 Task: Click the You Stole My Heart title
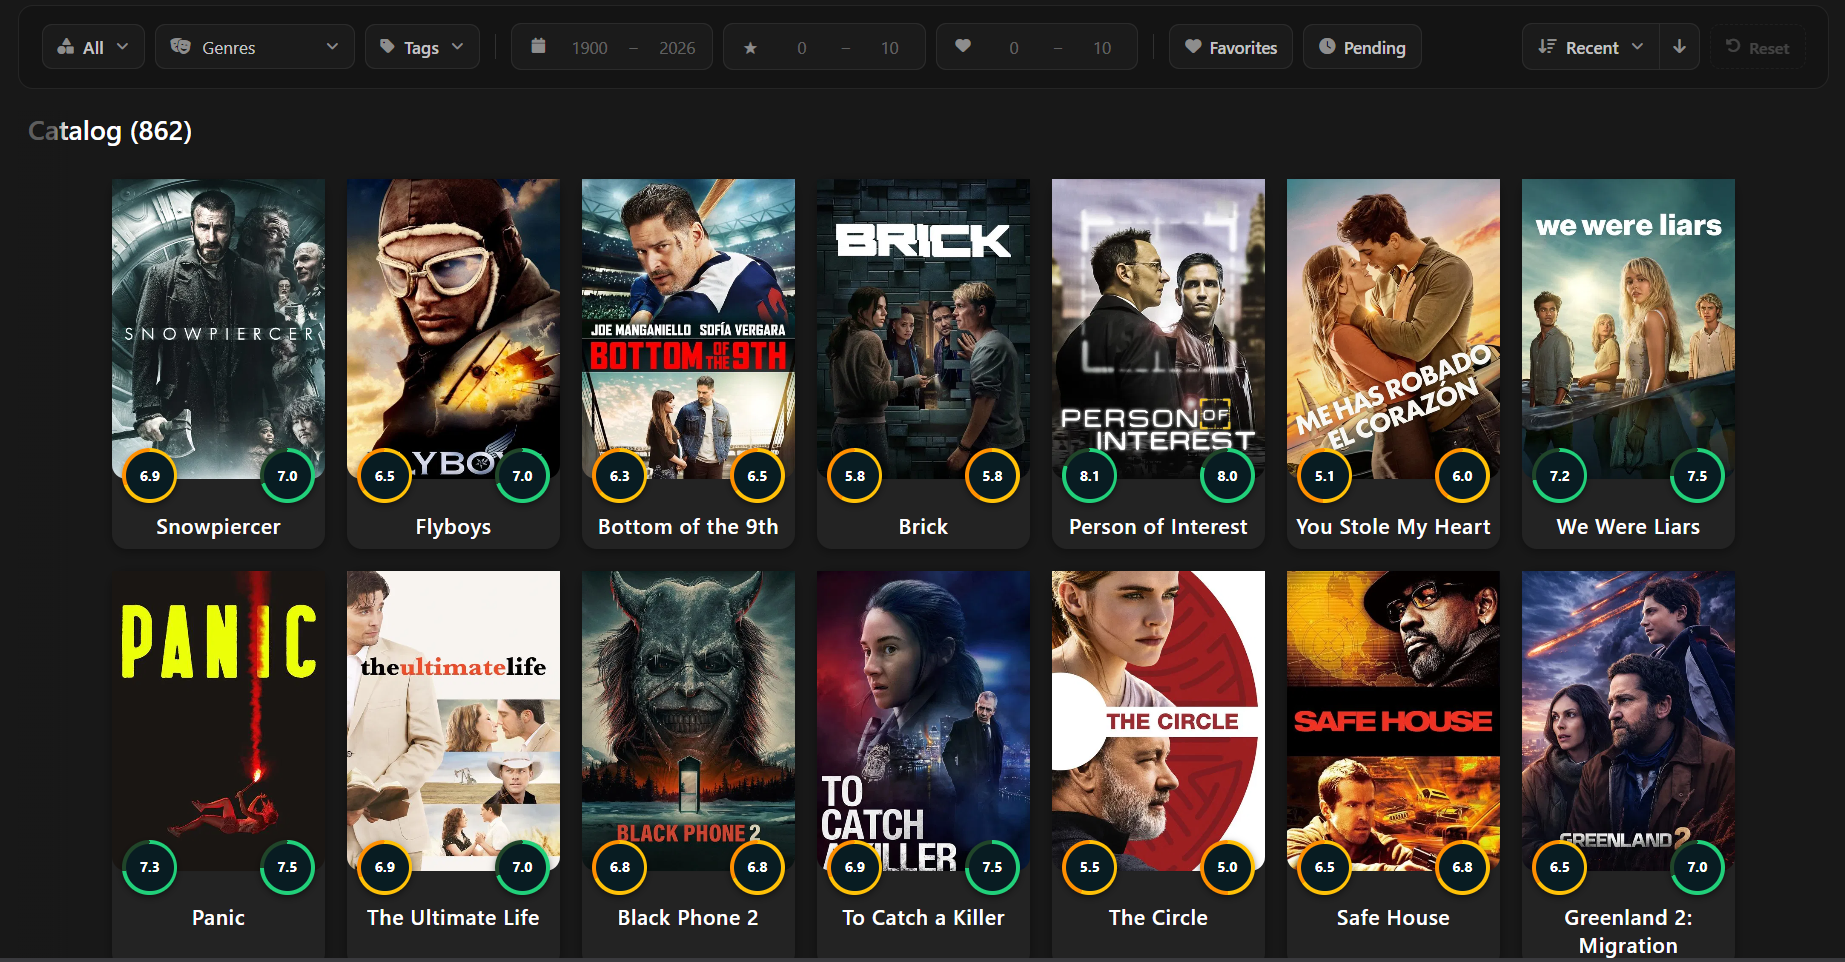tap(1393, 527)
